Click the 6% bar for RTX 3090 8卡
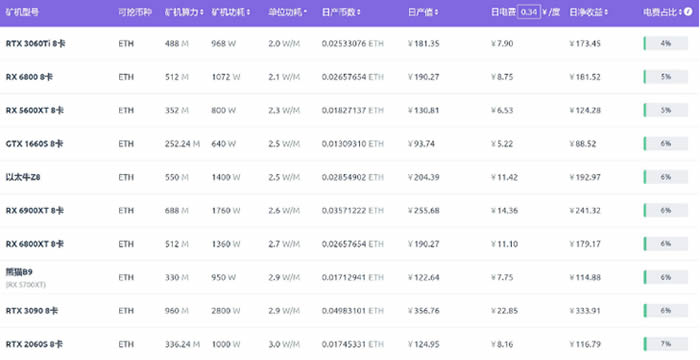This screenshot has width=700, height=360. tap(666, 310)
